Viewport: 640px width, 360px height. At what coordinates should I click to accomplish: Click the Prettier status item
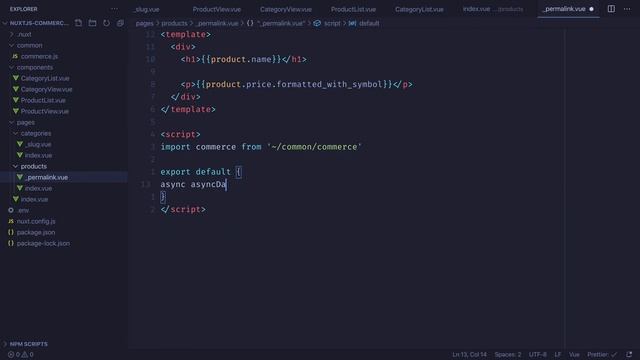pos(602,355)
